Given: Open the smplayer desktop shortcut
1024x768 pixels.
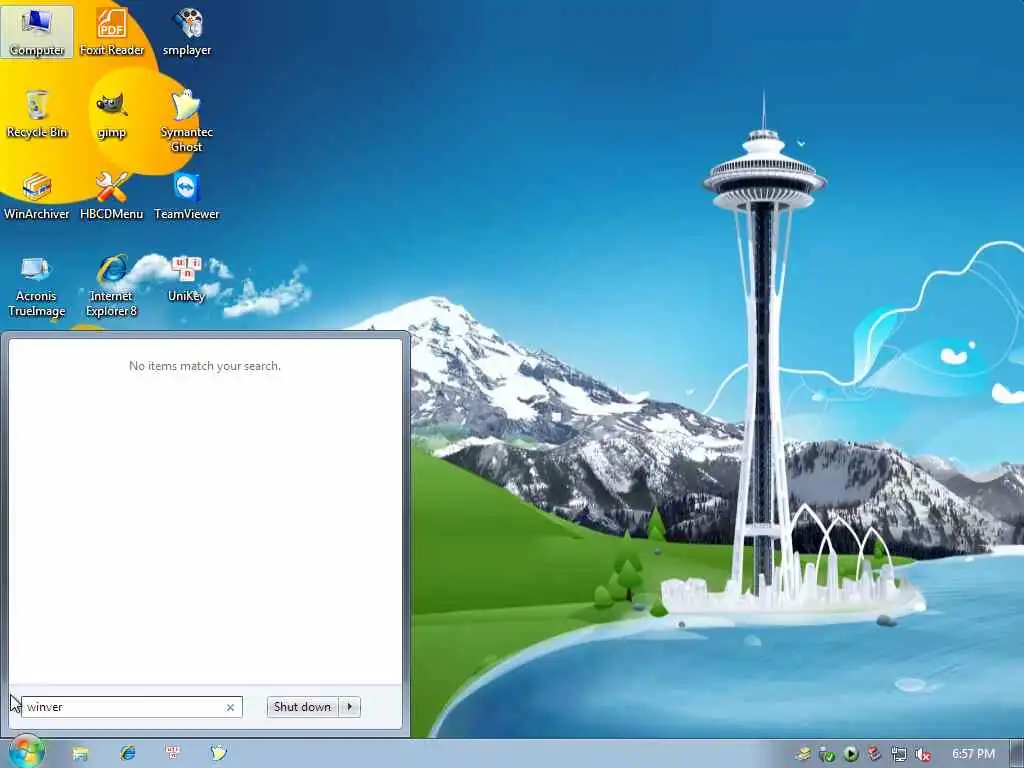Looking at the screenshot, I should [x=187, y=31].
